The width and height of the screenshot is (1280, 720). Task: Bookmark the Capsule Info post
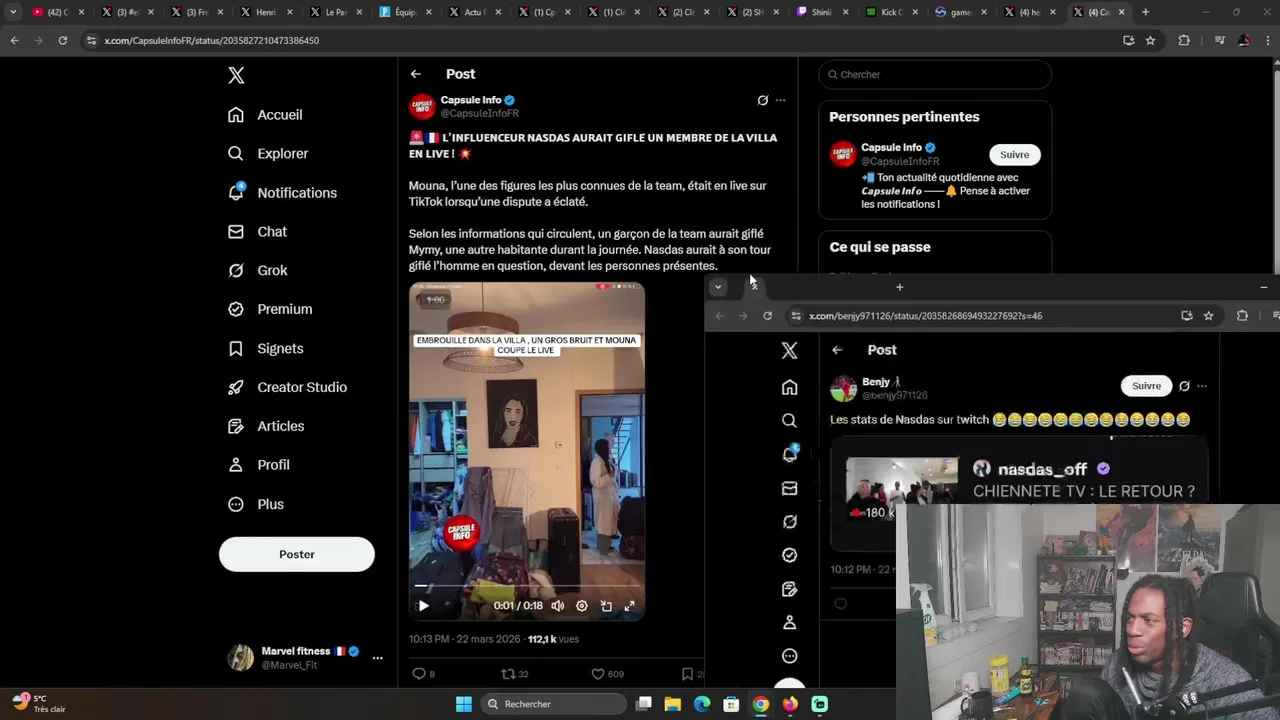[x=687, y=674]
